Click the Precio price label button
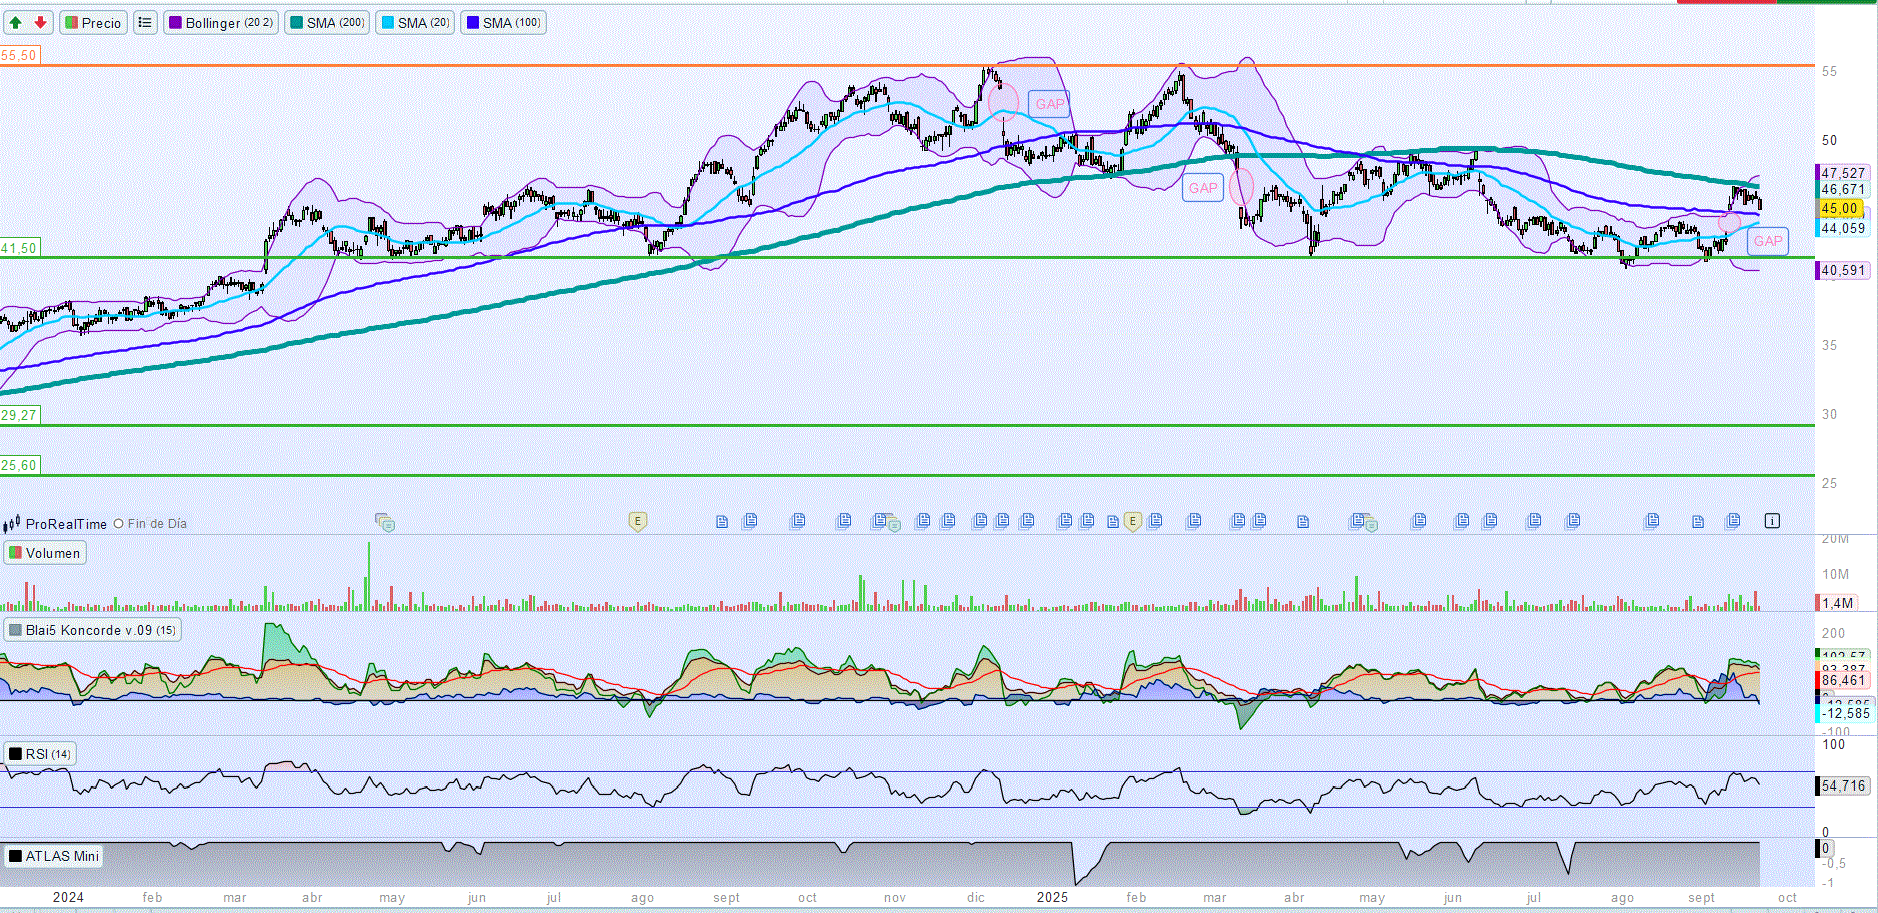 coord(93,22)
